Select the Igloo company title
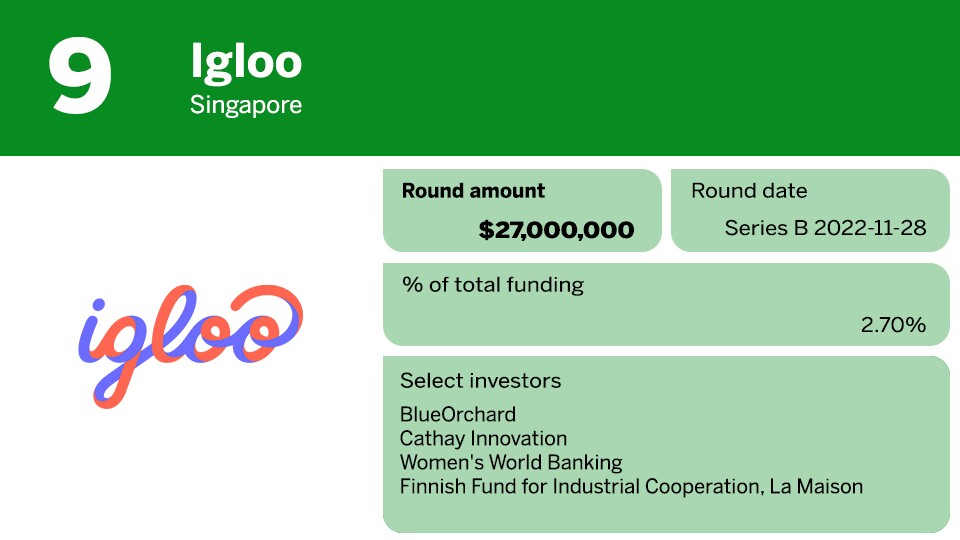960x540 pixels. pos(246,62)
